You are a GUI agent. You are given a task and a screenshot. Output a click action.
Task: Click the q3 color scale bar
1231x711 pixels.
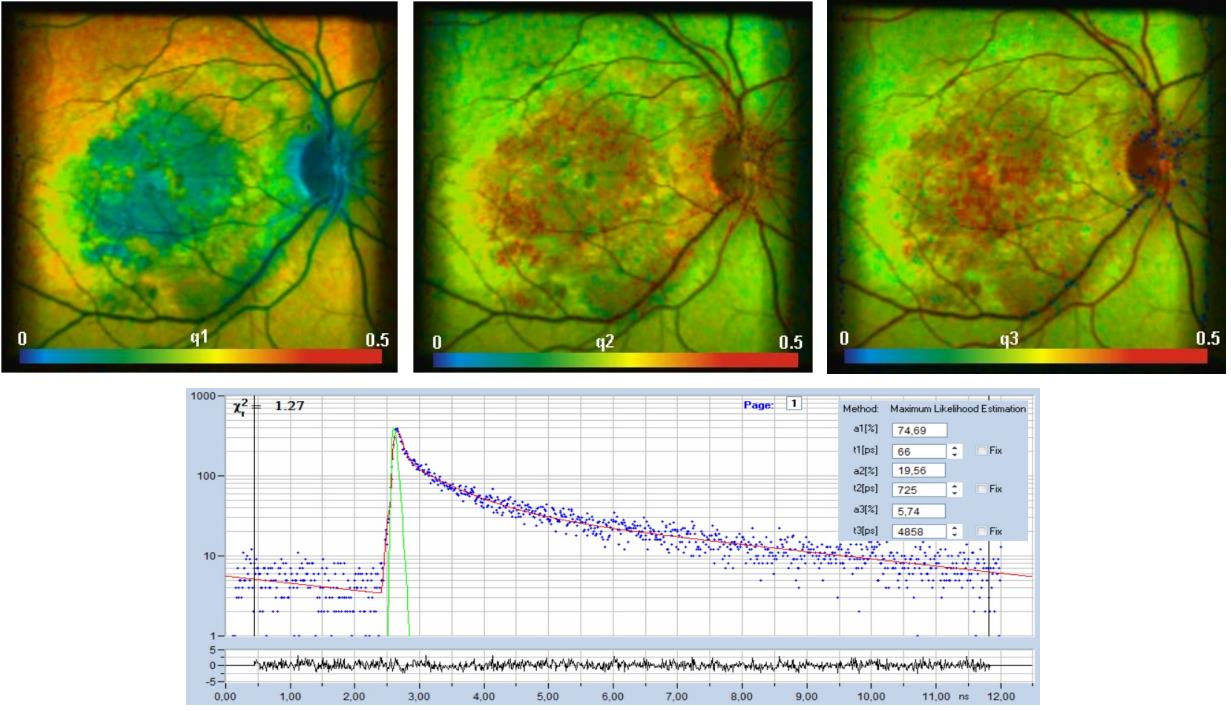tap(1025, 356)
